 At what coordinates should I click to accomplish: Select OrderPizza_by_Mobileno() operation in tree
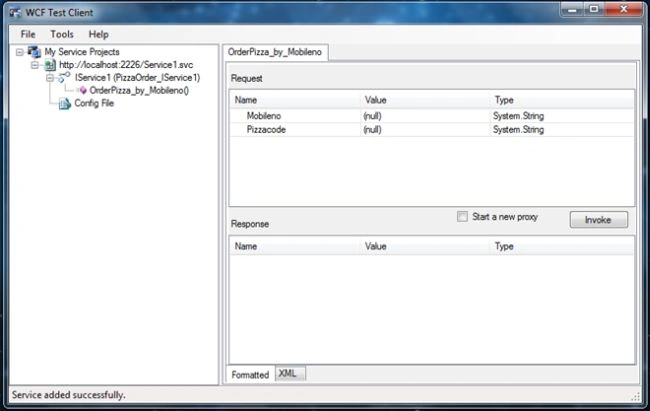coord(139,90)
